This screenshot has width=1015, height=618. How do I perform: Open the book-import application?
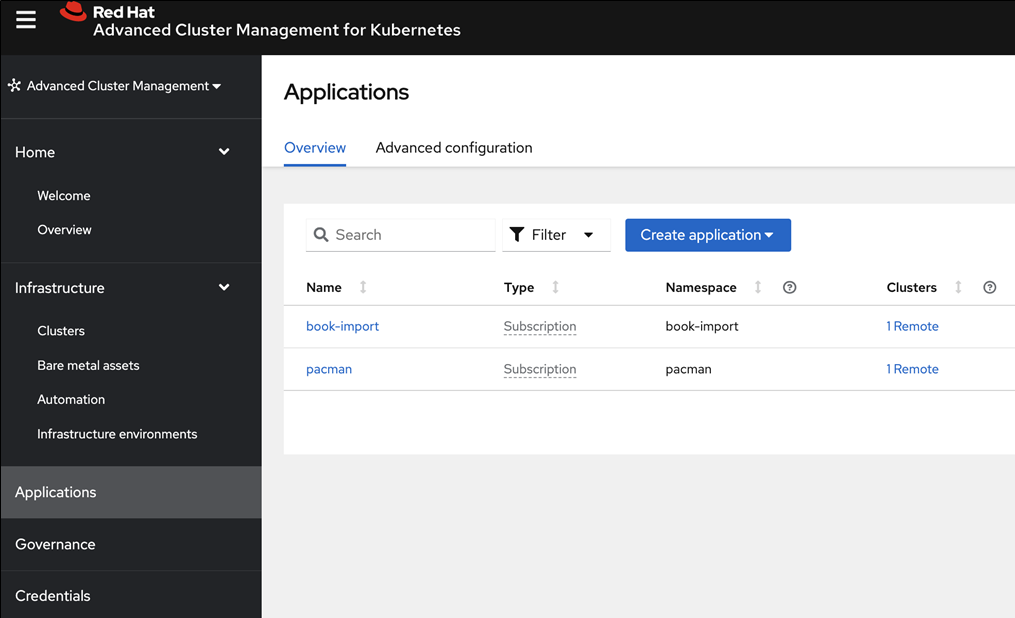point(342,326)
